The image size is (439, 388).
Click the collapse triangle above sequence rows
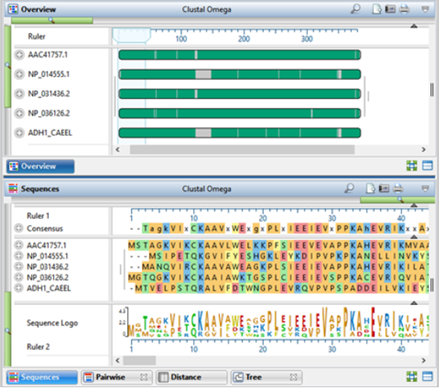pos(414,237)
